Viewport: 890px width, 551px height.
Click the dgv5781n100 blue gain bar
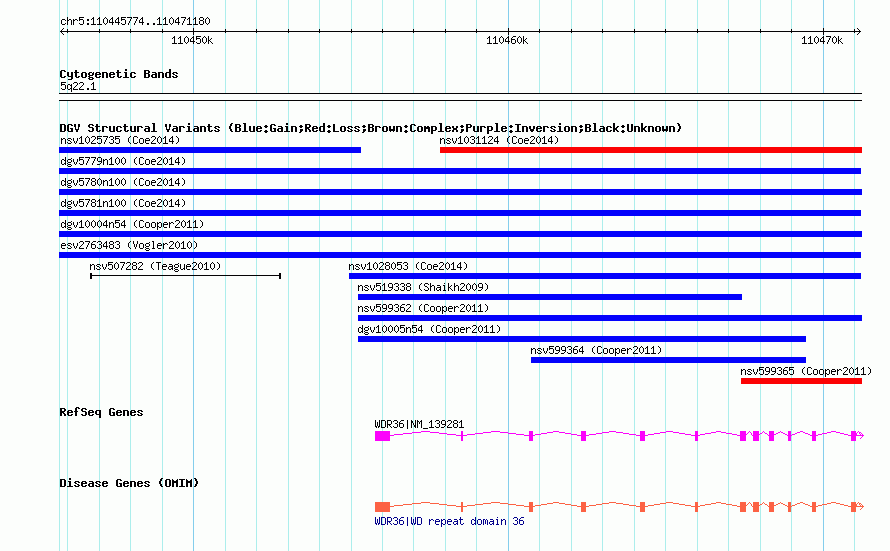(460, 213)
